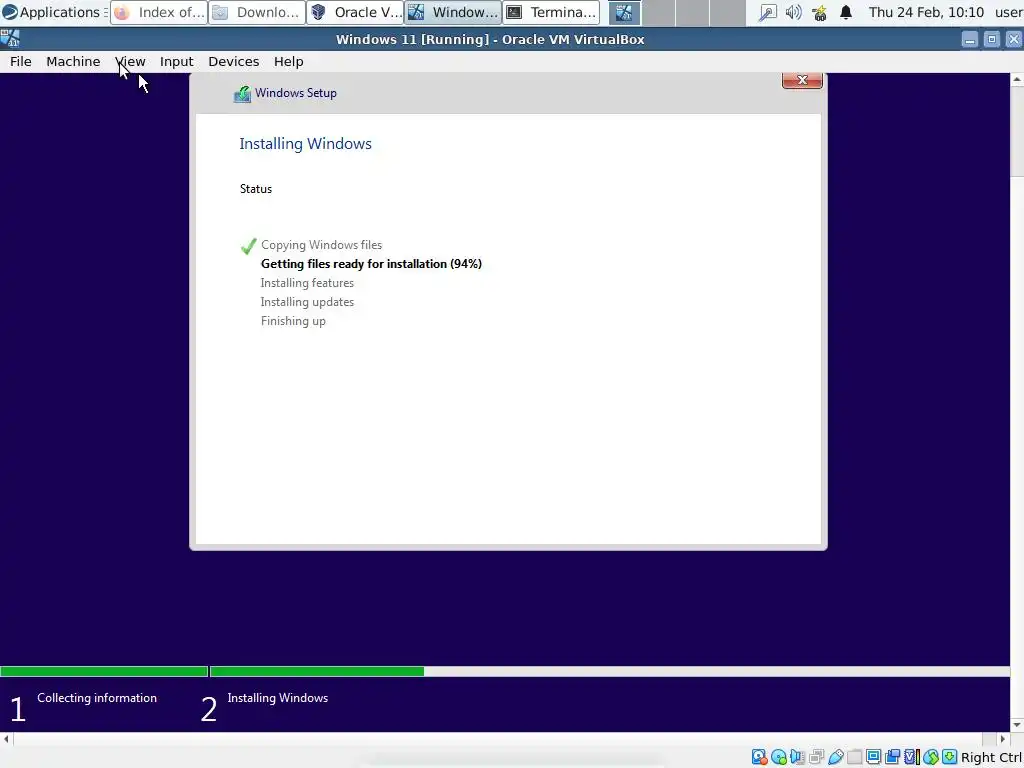The image size is (1024, 768).
Task: Select the Windows 11 VM taskbar item
Action: coord(453,12)
